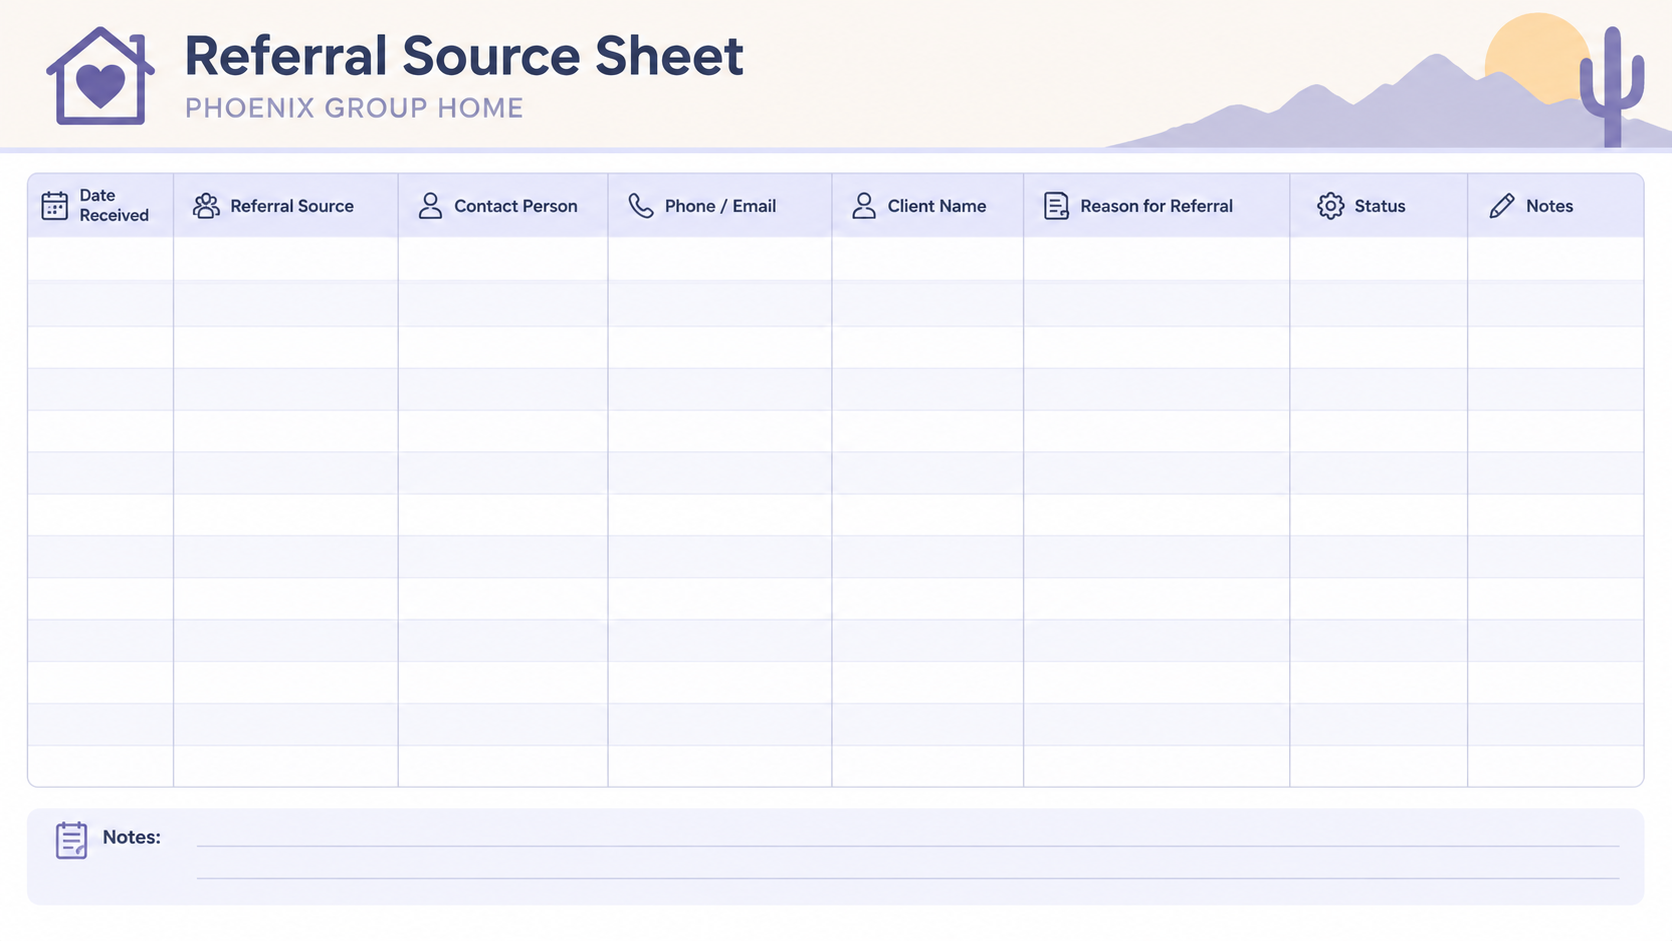The width and height of the screenshot is (1672, 941).
Task: Select the Notes column header text
Action: click(1549, 206)
